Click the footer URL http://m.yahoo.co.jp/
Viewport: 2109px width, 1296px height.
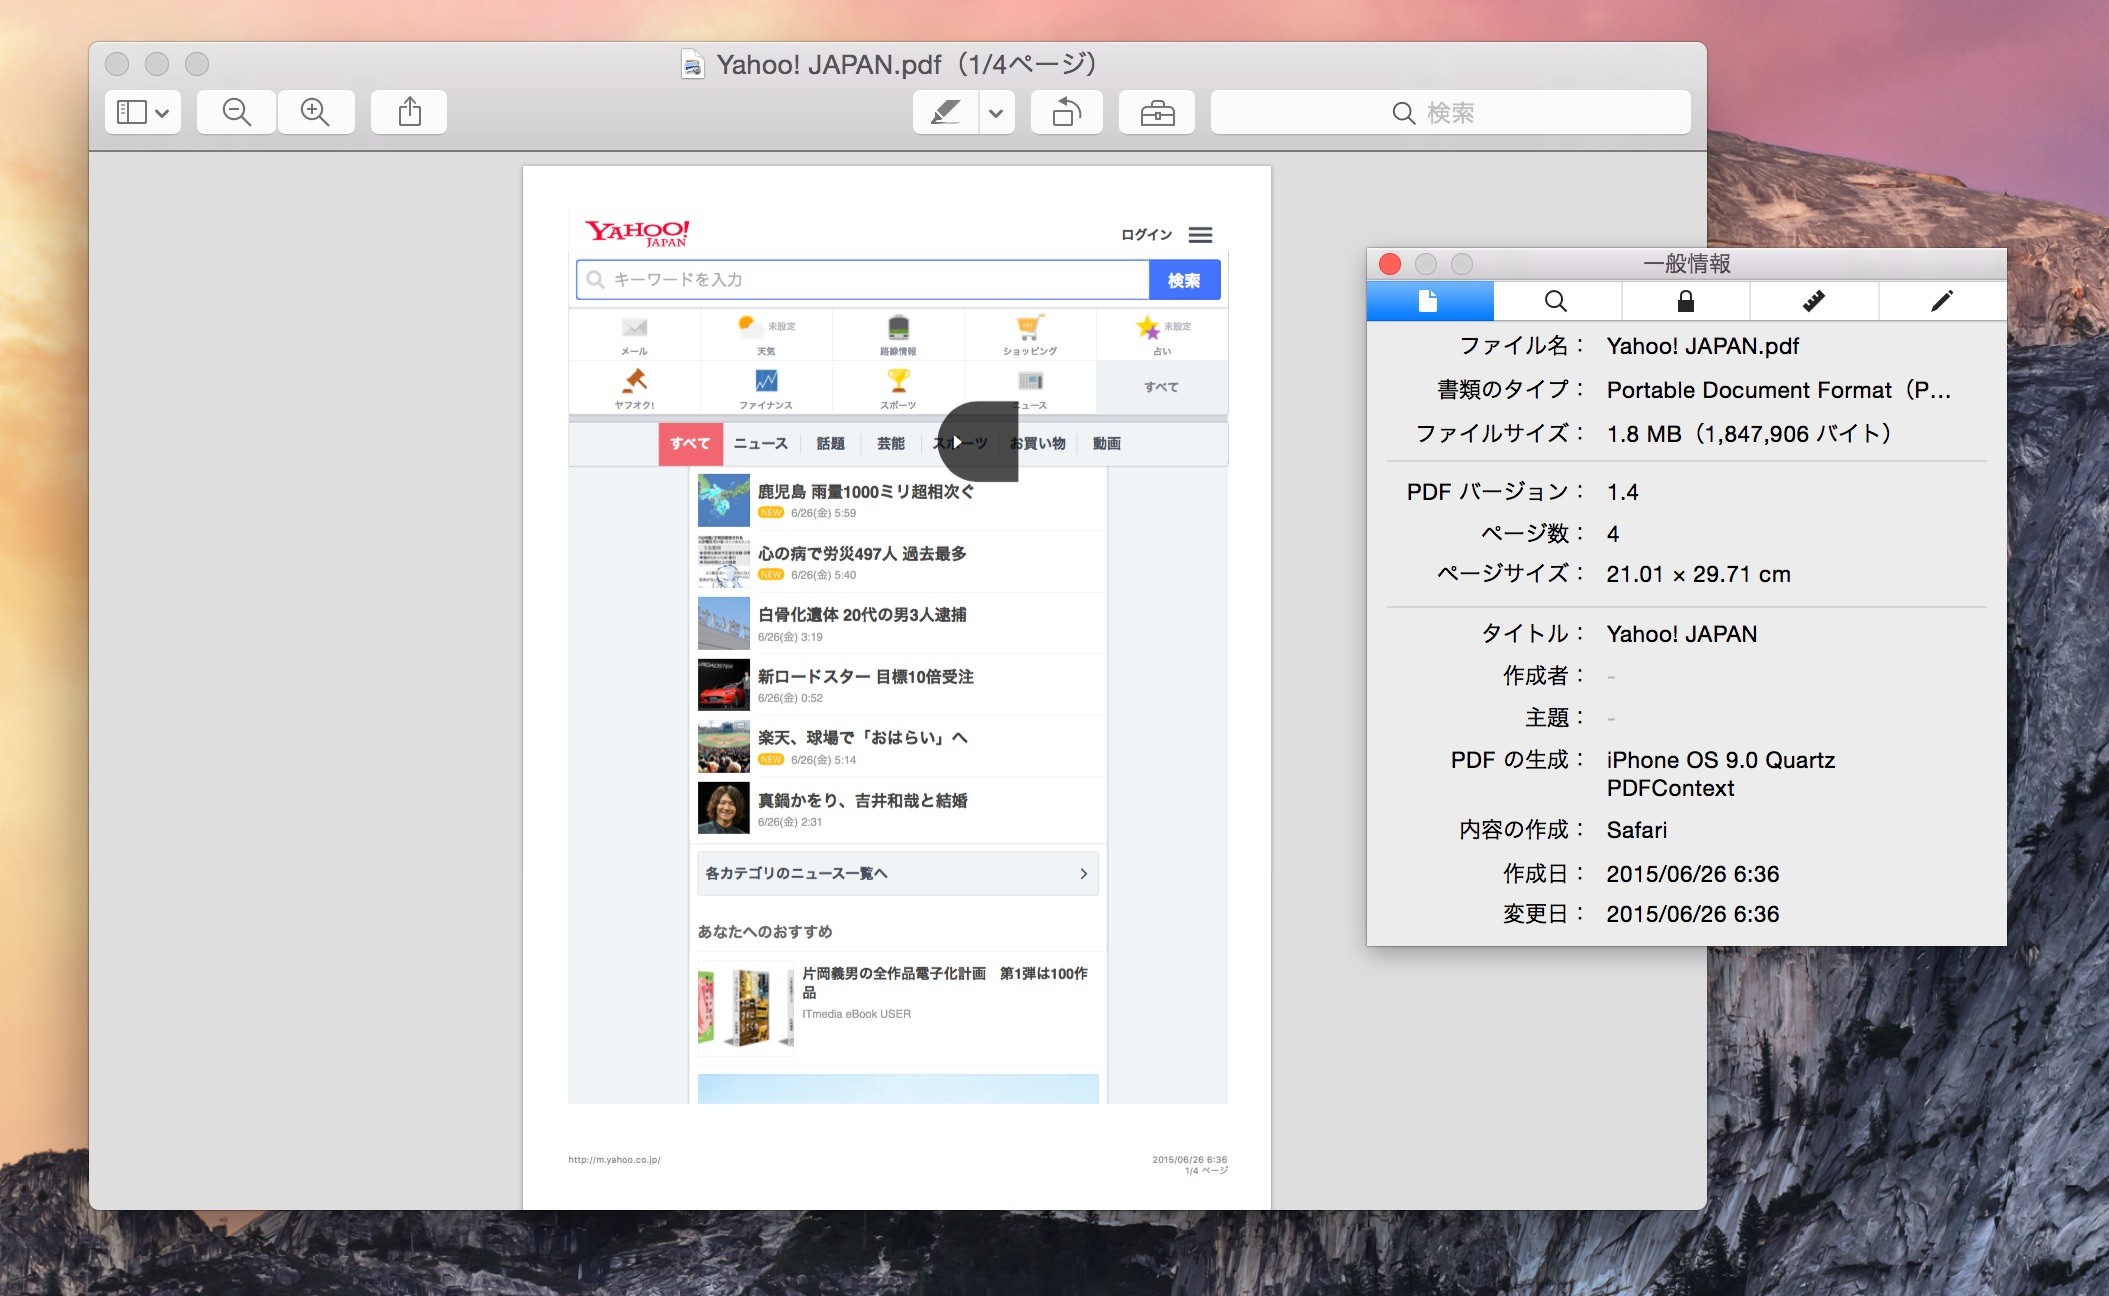[614, 1160]
